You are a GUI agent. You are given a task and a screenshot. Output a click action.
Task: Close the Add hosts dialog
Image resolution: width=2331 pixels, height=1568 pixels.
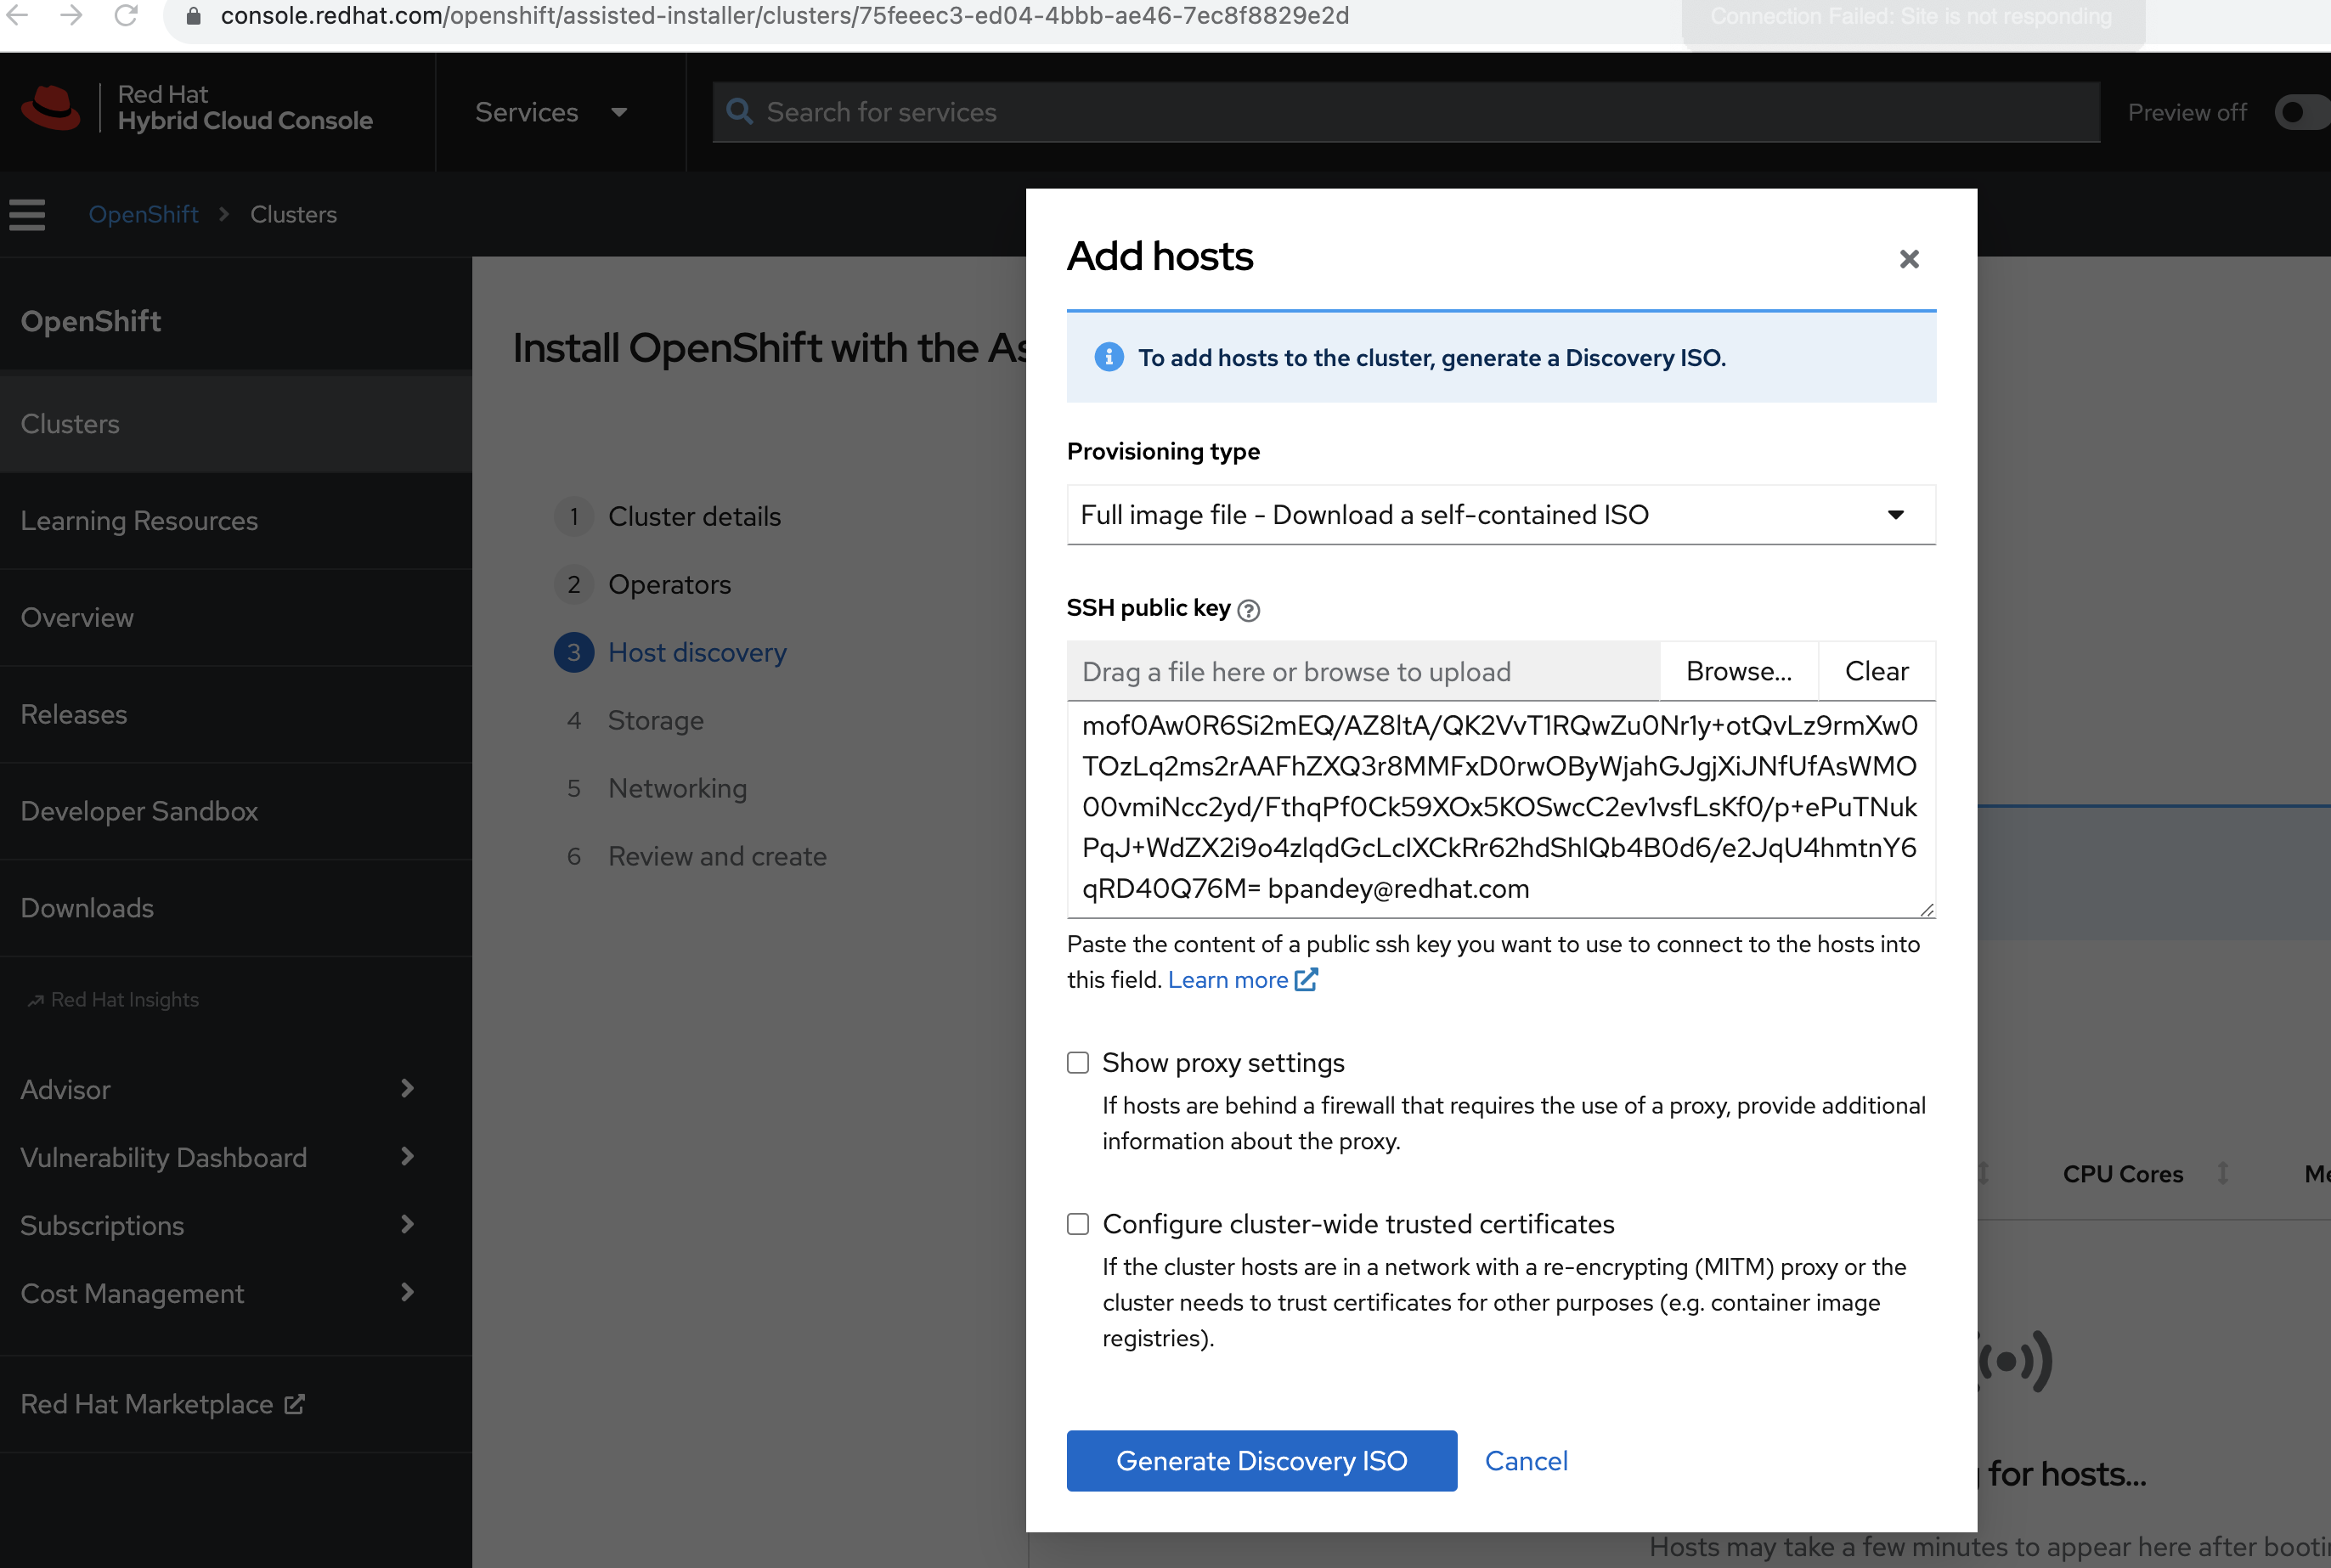coord(1908,259)
